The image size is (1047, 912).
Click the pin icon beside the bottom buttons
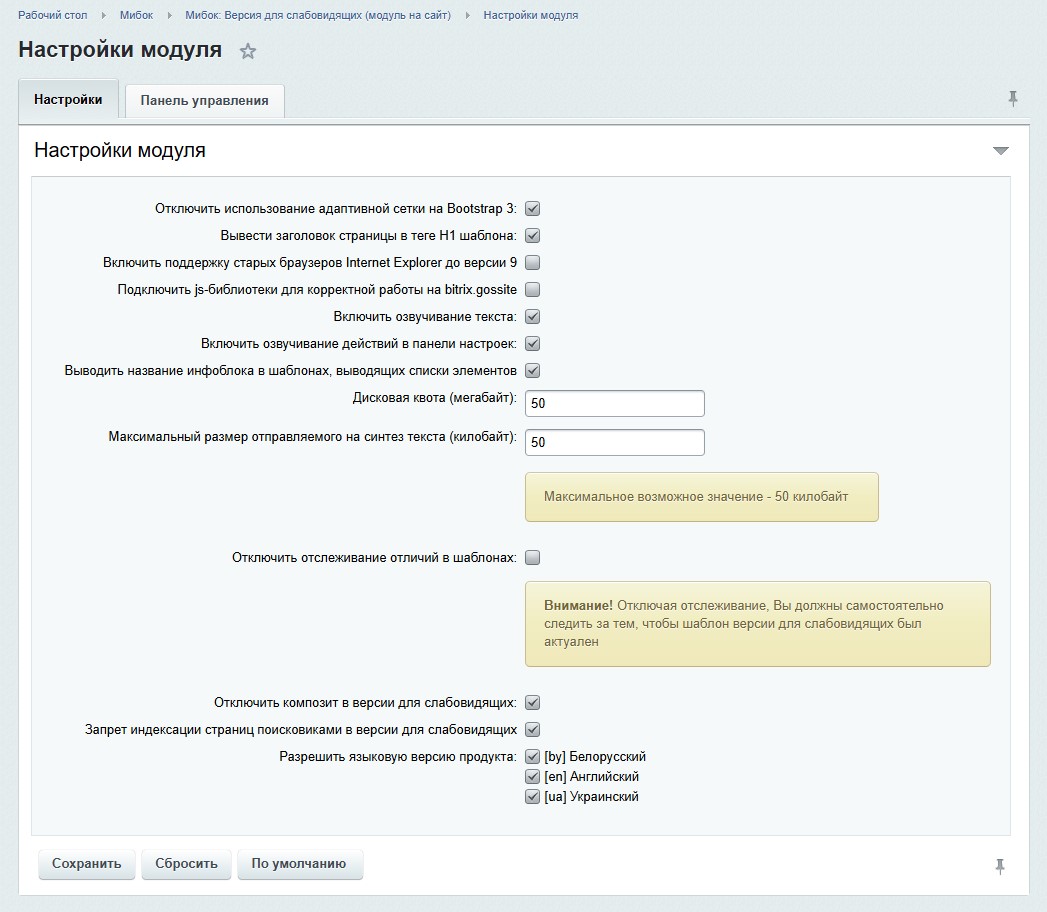tap(1000, 866)
